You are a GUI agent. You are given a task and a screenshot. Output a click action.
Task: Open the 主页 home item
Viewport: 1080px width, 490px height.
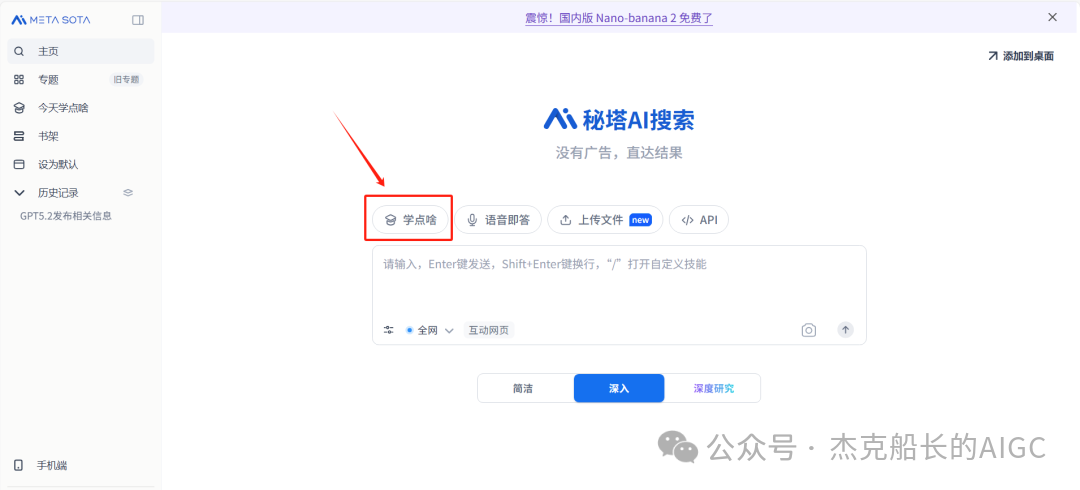coord(81,51)
